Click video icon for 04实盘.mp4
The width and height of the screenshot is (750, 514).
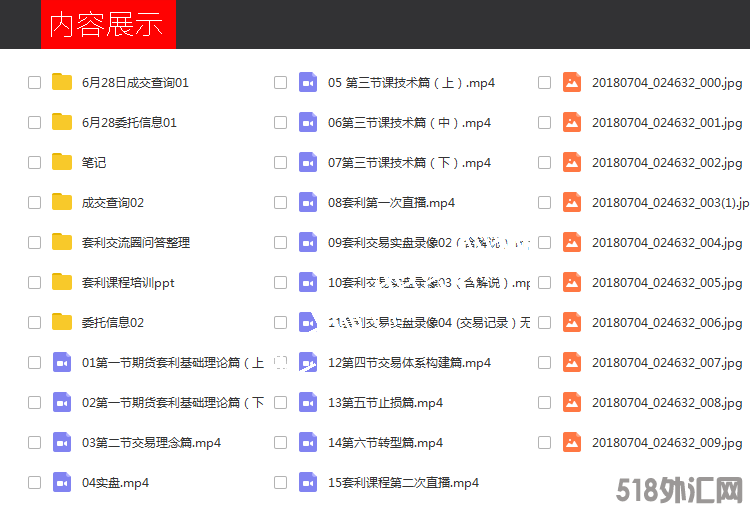click(62, 482)
